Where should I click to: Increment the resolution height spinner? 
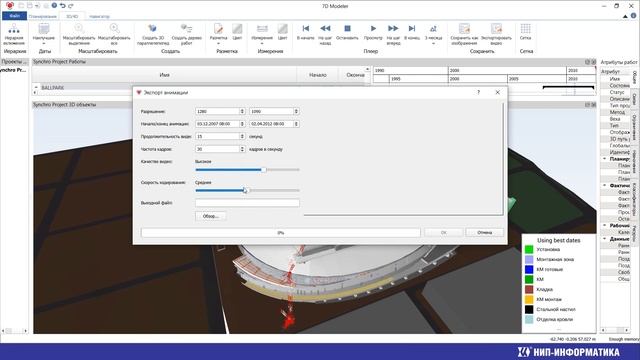[x=296, y=109]
